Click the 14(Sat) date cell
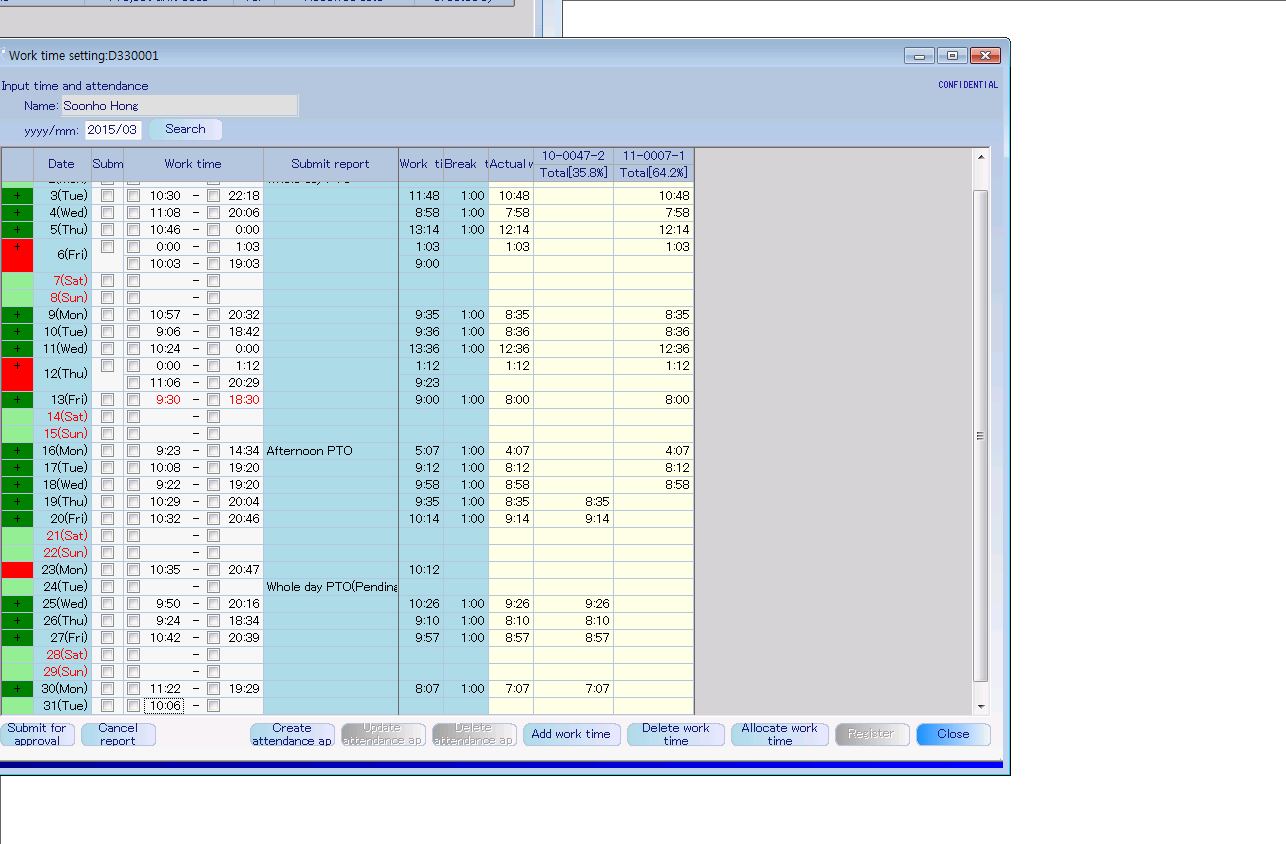Image resolution: width=1286 pixels, height=844 pixels. (x=62, y=416)
